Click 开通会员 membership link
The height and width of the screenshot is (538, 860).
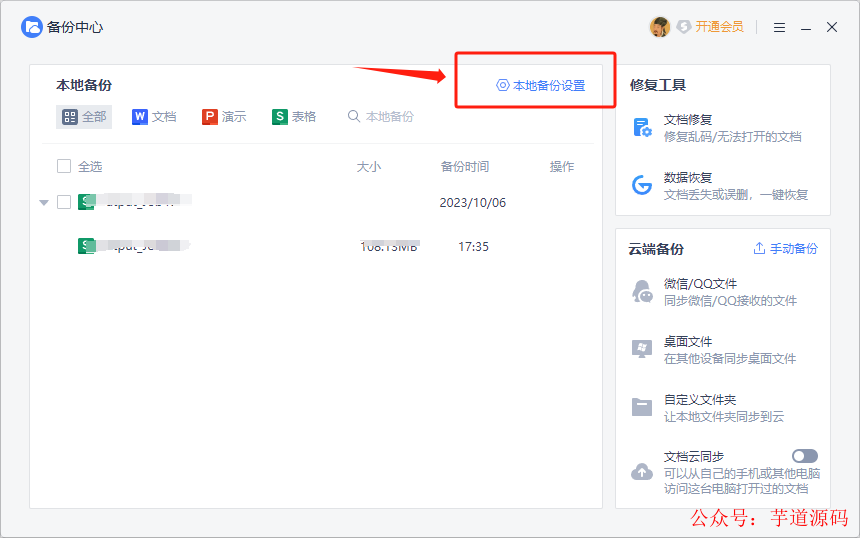(x=719, y=27)
